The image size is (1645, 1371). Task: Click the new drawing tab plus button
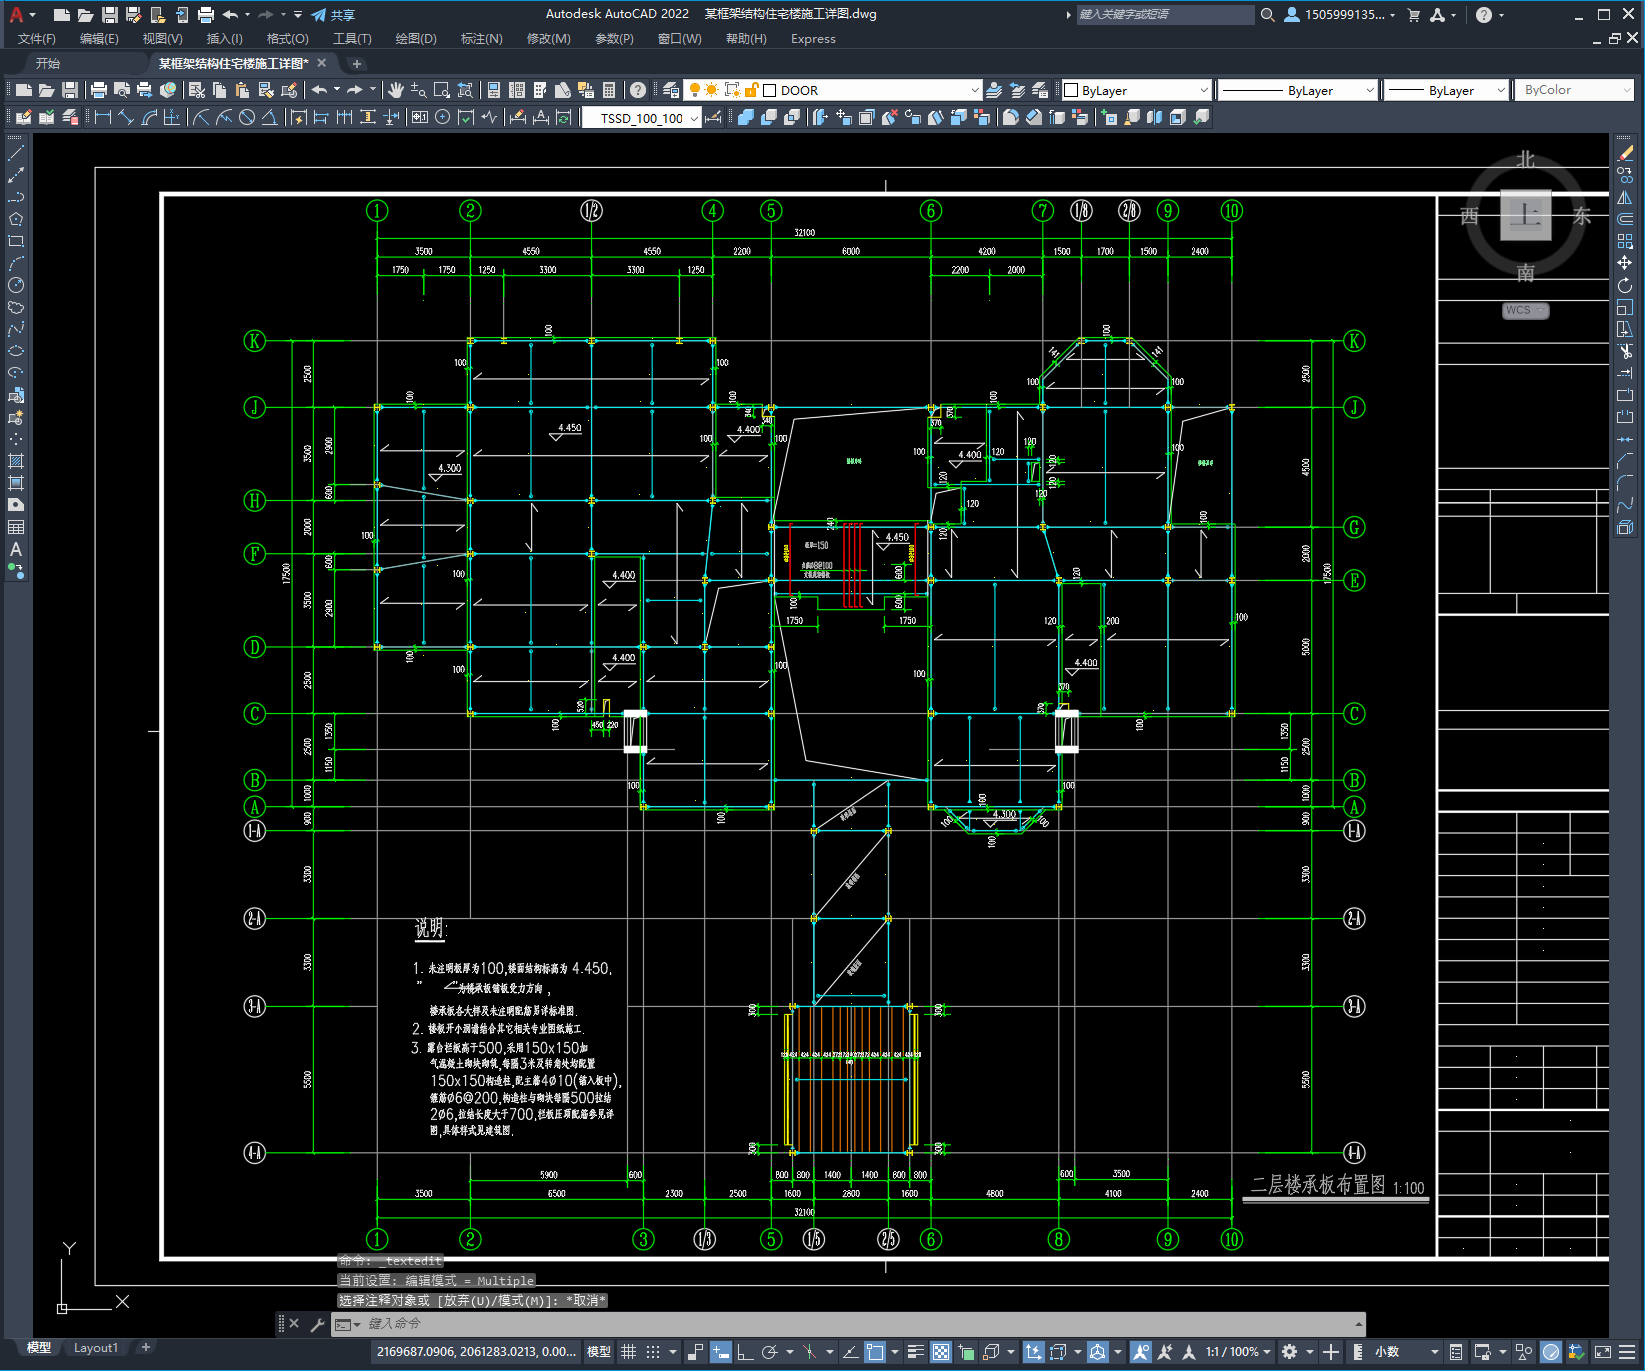pos(357,64)
